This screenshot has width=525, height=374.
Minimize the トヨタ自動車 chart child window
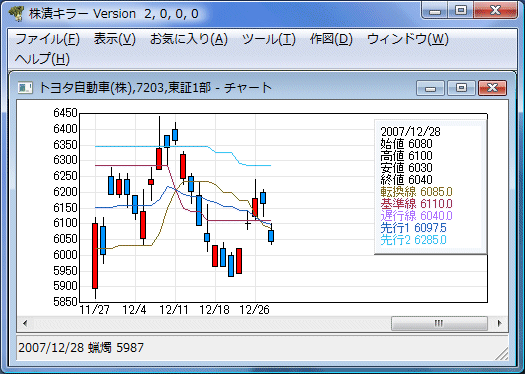coord(430,88)
